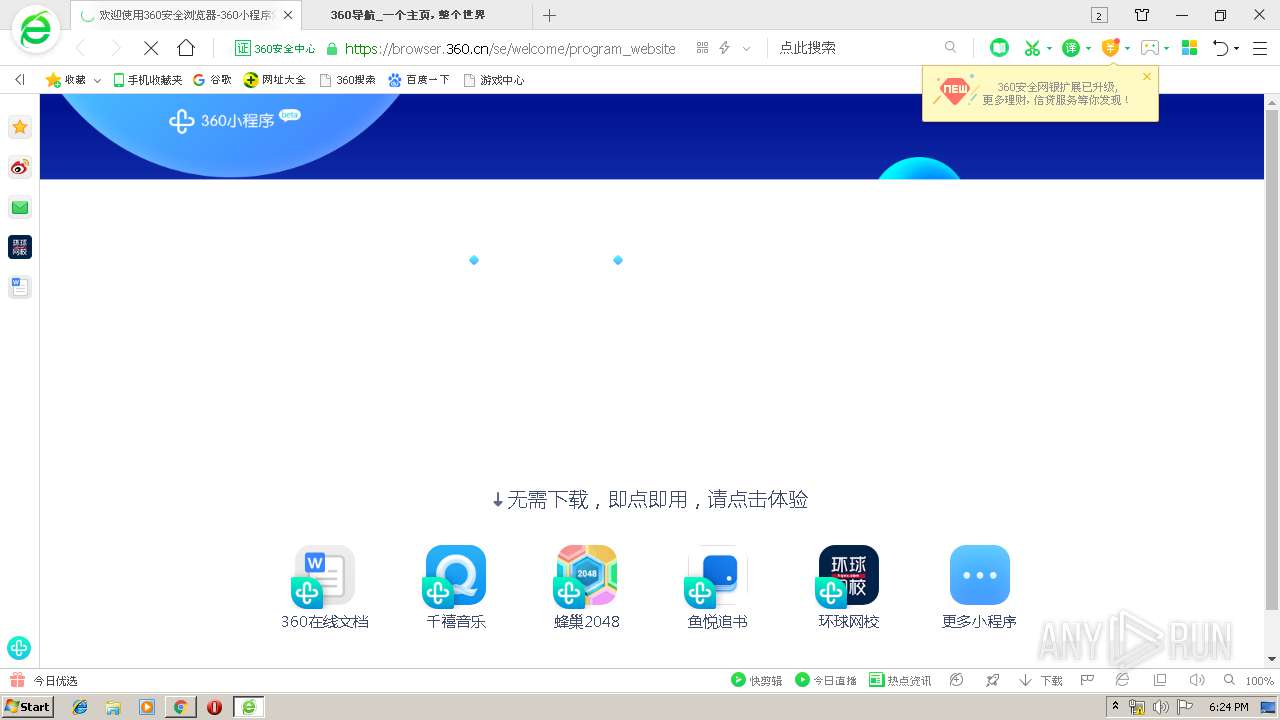Open 今日直播 in status bar
This screenshot has height=720, width=1280.
tap(825, 681)
